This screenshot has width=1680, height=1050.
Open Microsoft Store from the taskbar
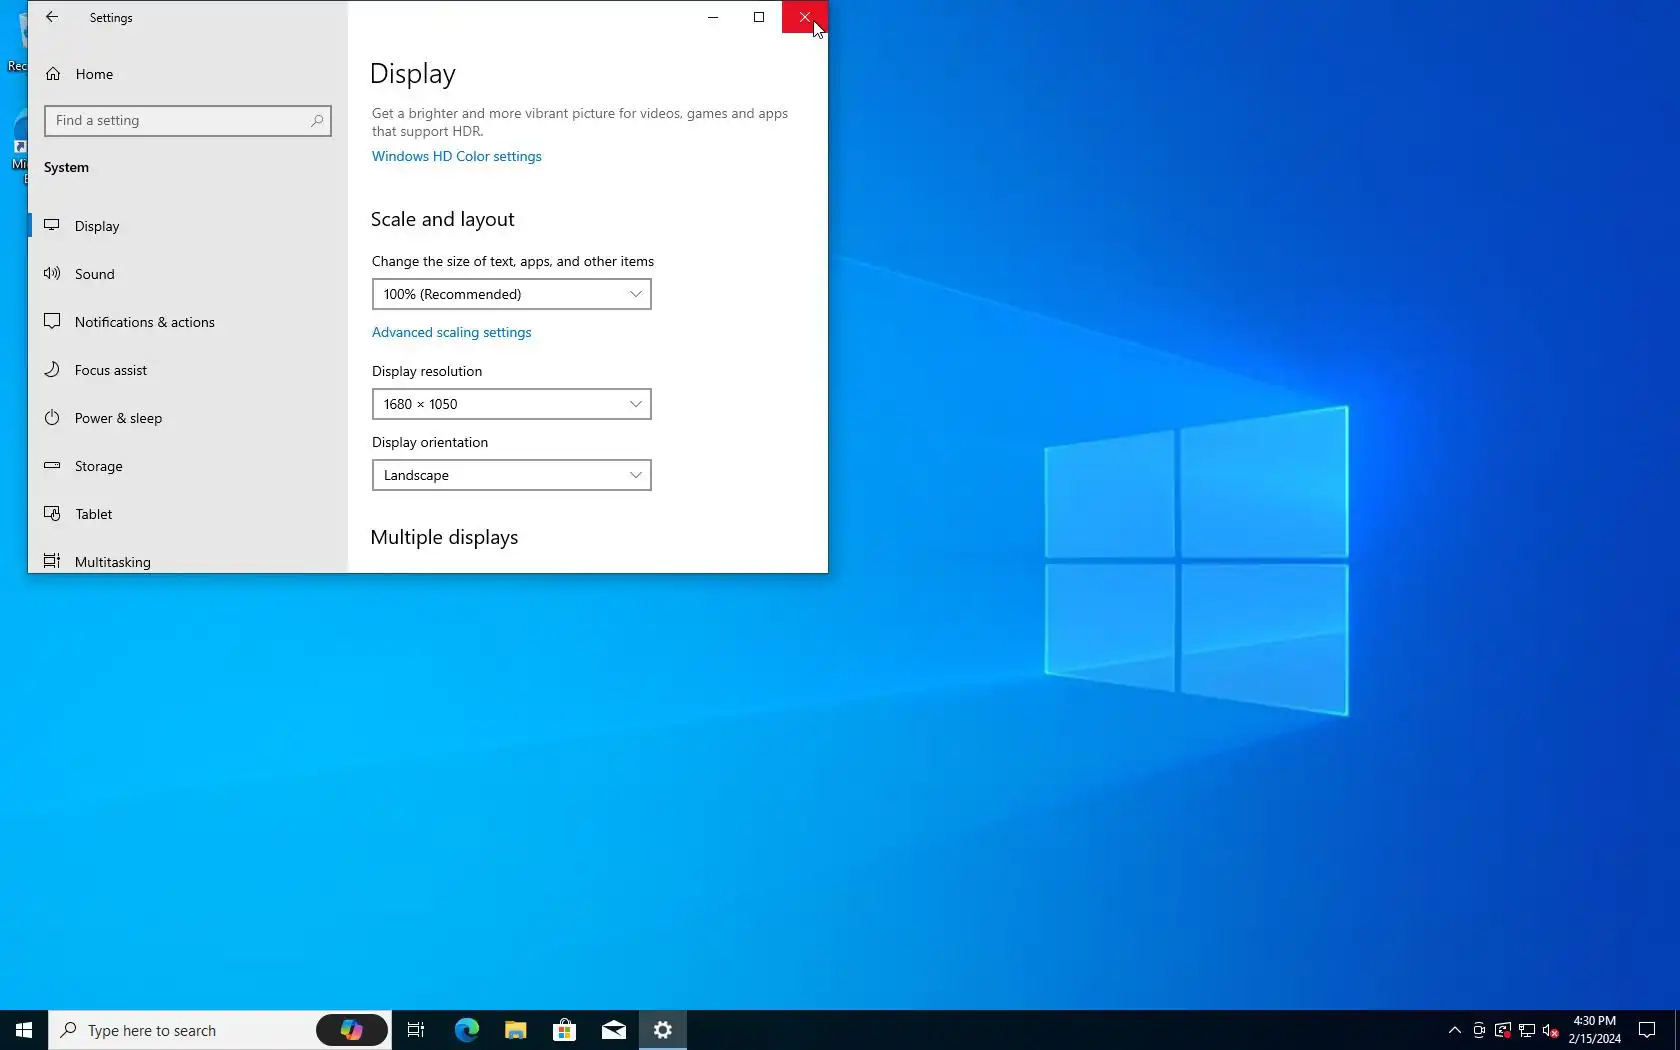565,1030
